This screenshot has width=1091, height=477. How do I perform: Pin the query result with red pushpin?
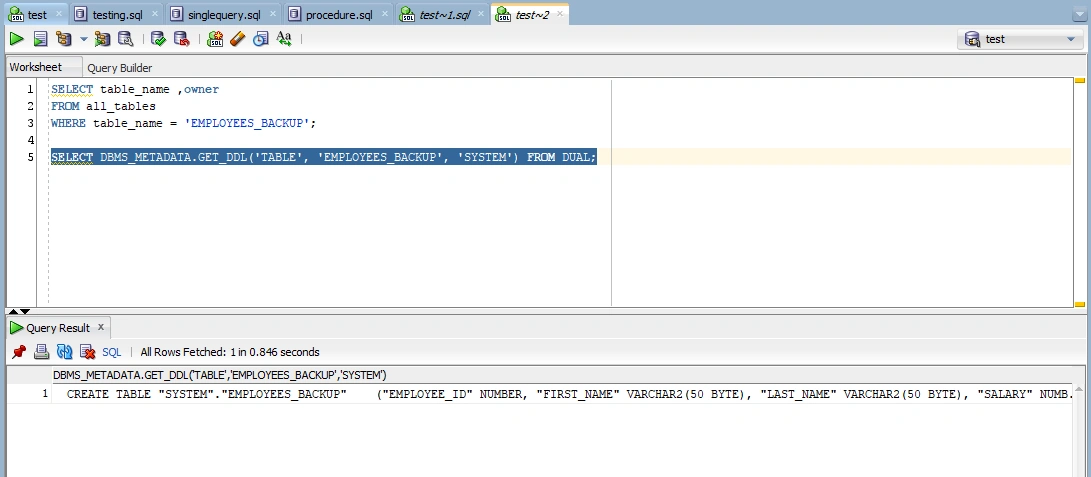point(19,352)
